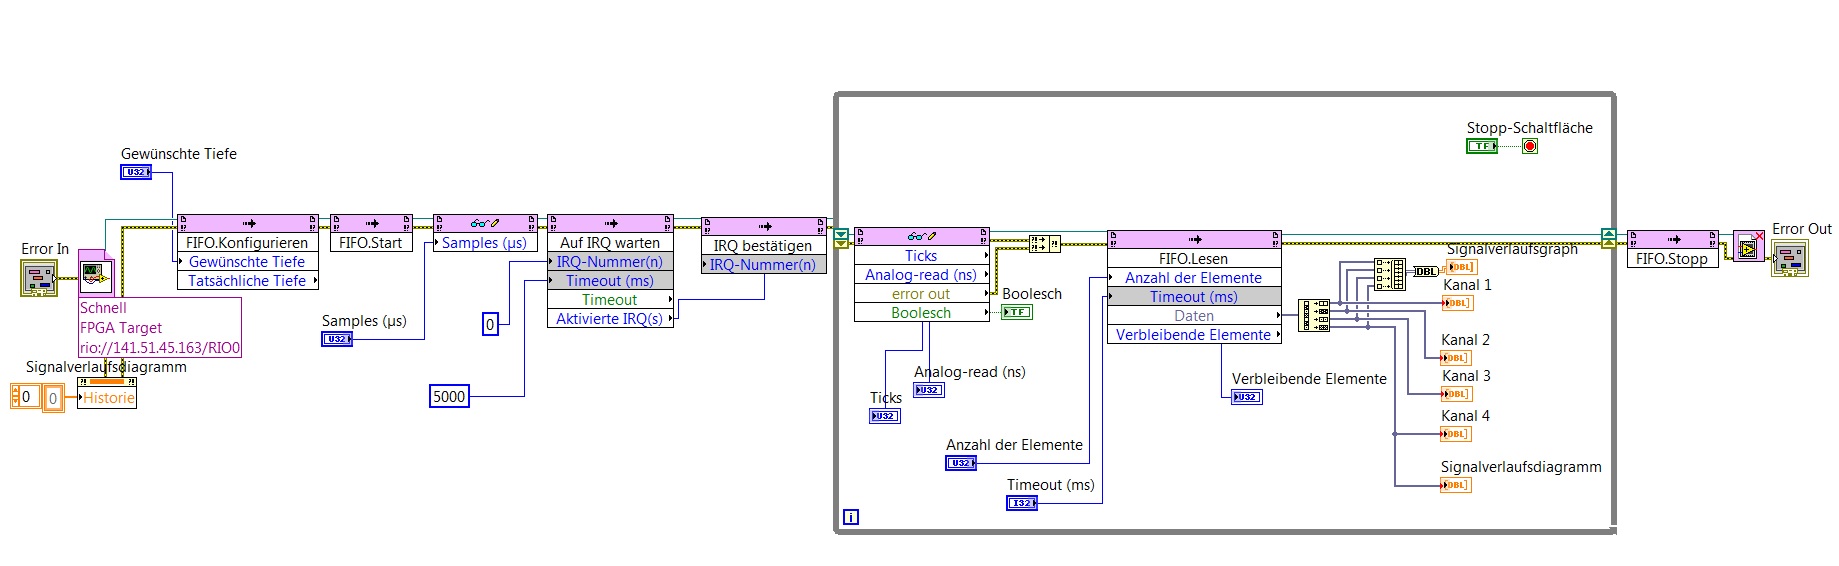
Task: Click the Timeout output row under Auf IRQ warten
Action: click(x=610, y=300)
